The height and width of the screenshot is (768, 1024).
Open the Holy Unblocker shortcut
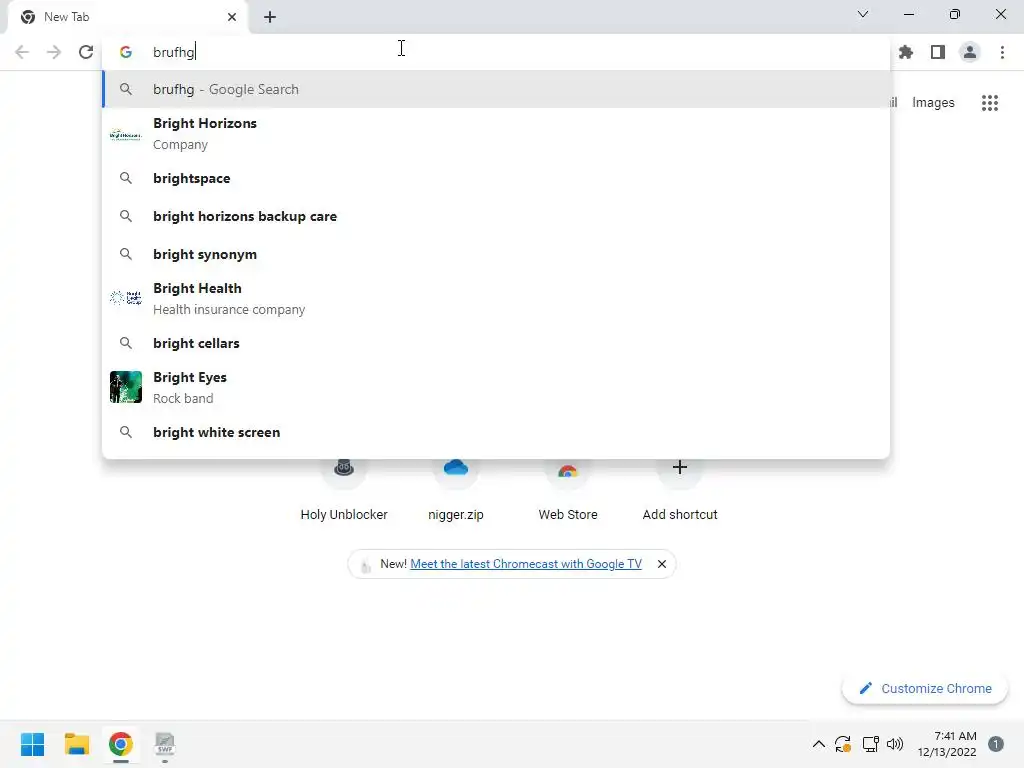[x=344, y=488]
